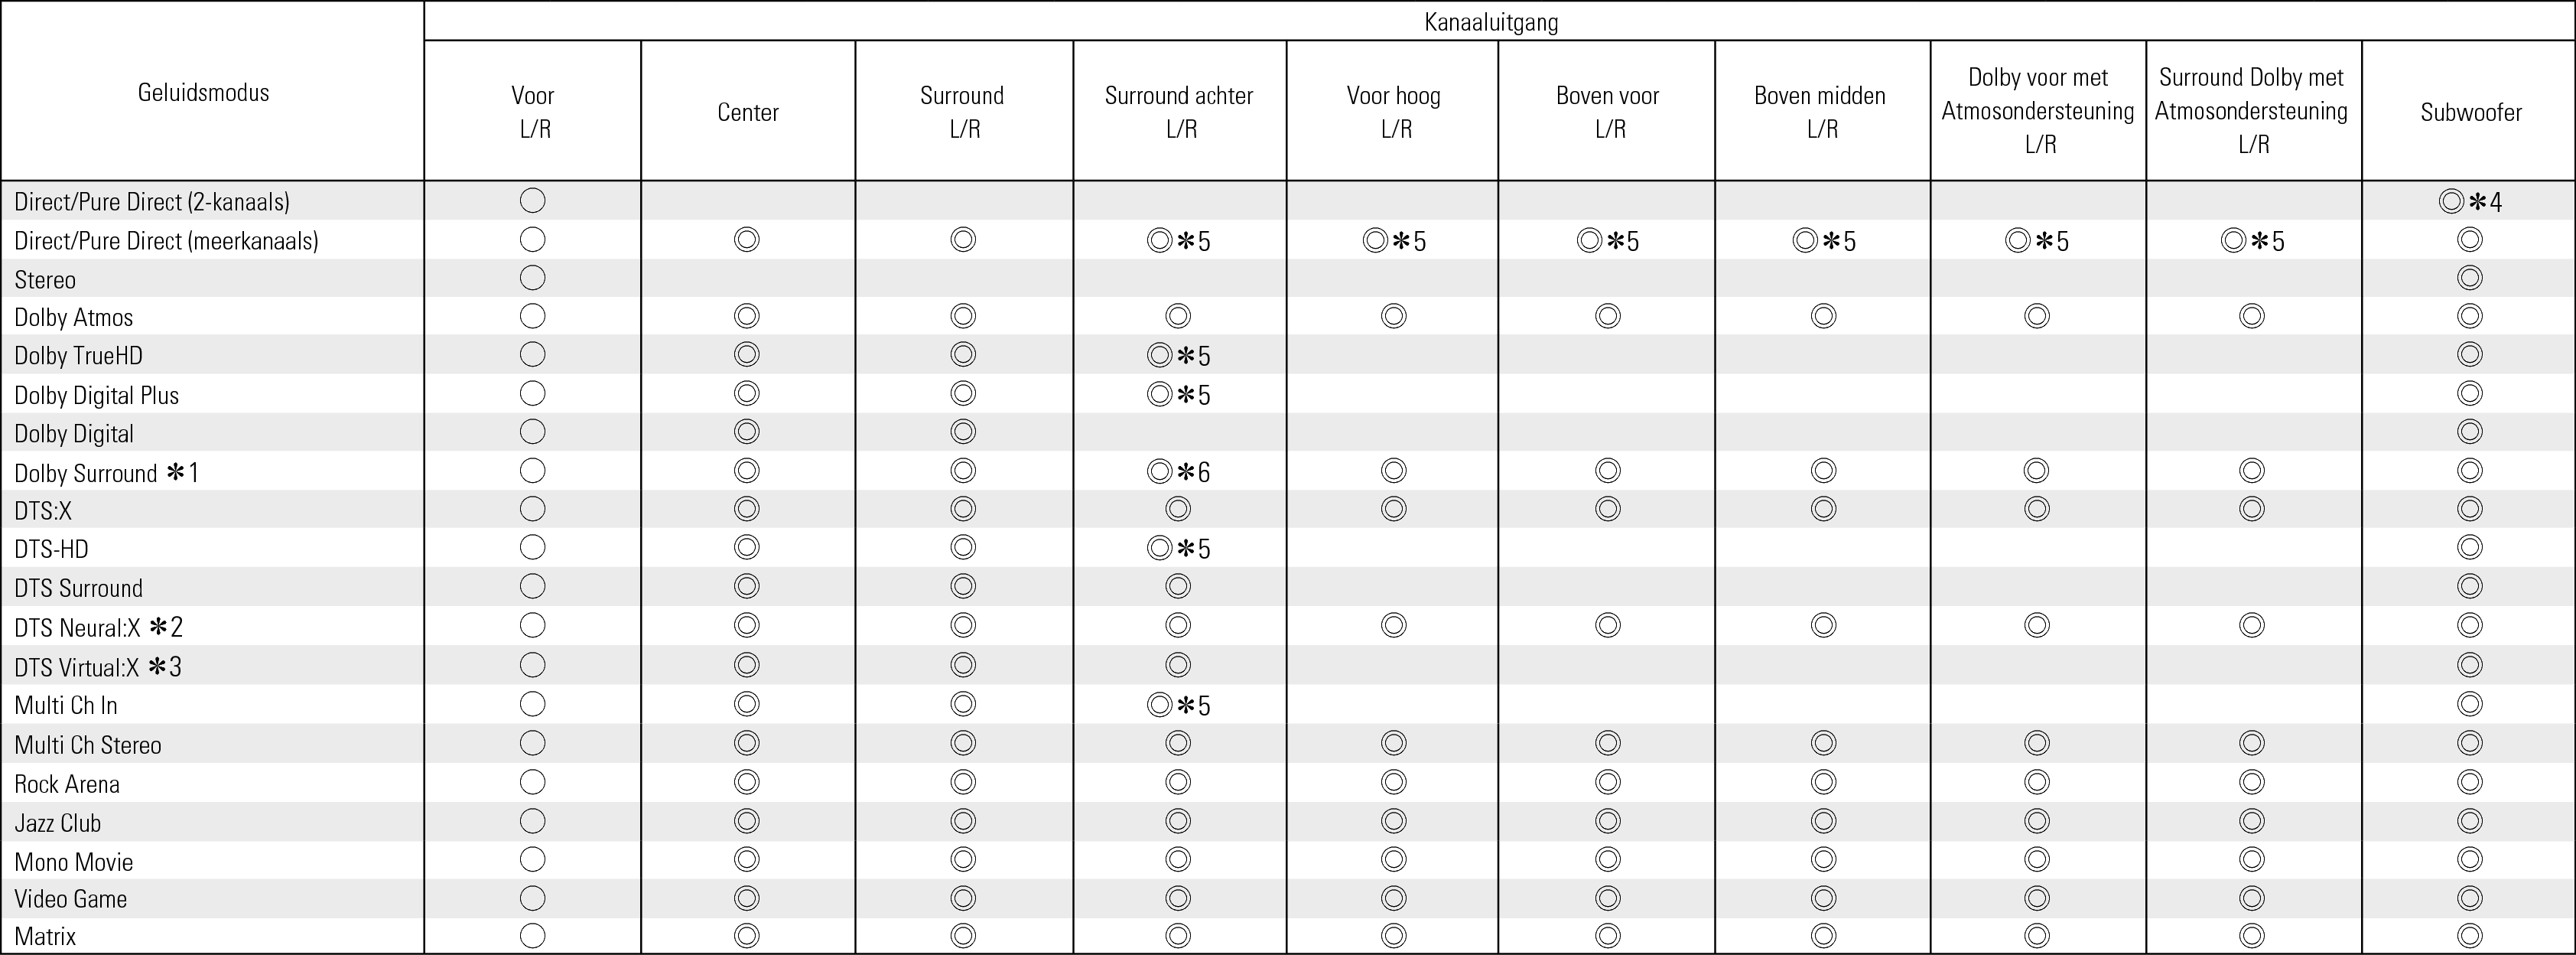Click the Mono Movie row label
The width and height of the screenshot is (2576, 955).
(74, 862)
